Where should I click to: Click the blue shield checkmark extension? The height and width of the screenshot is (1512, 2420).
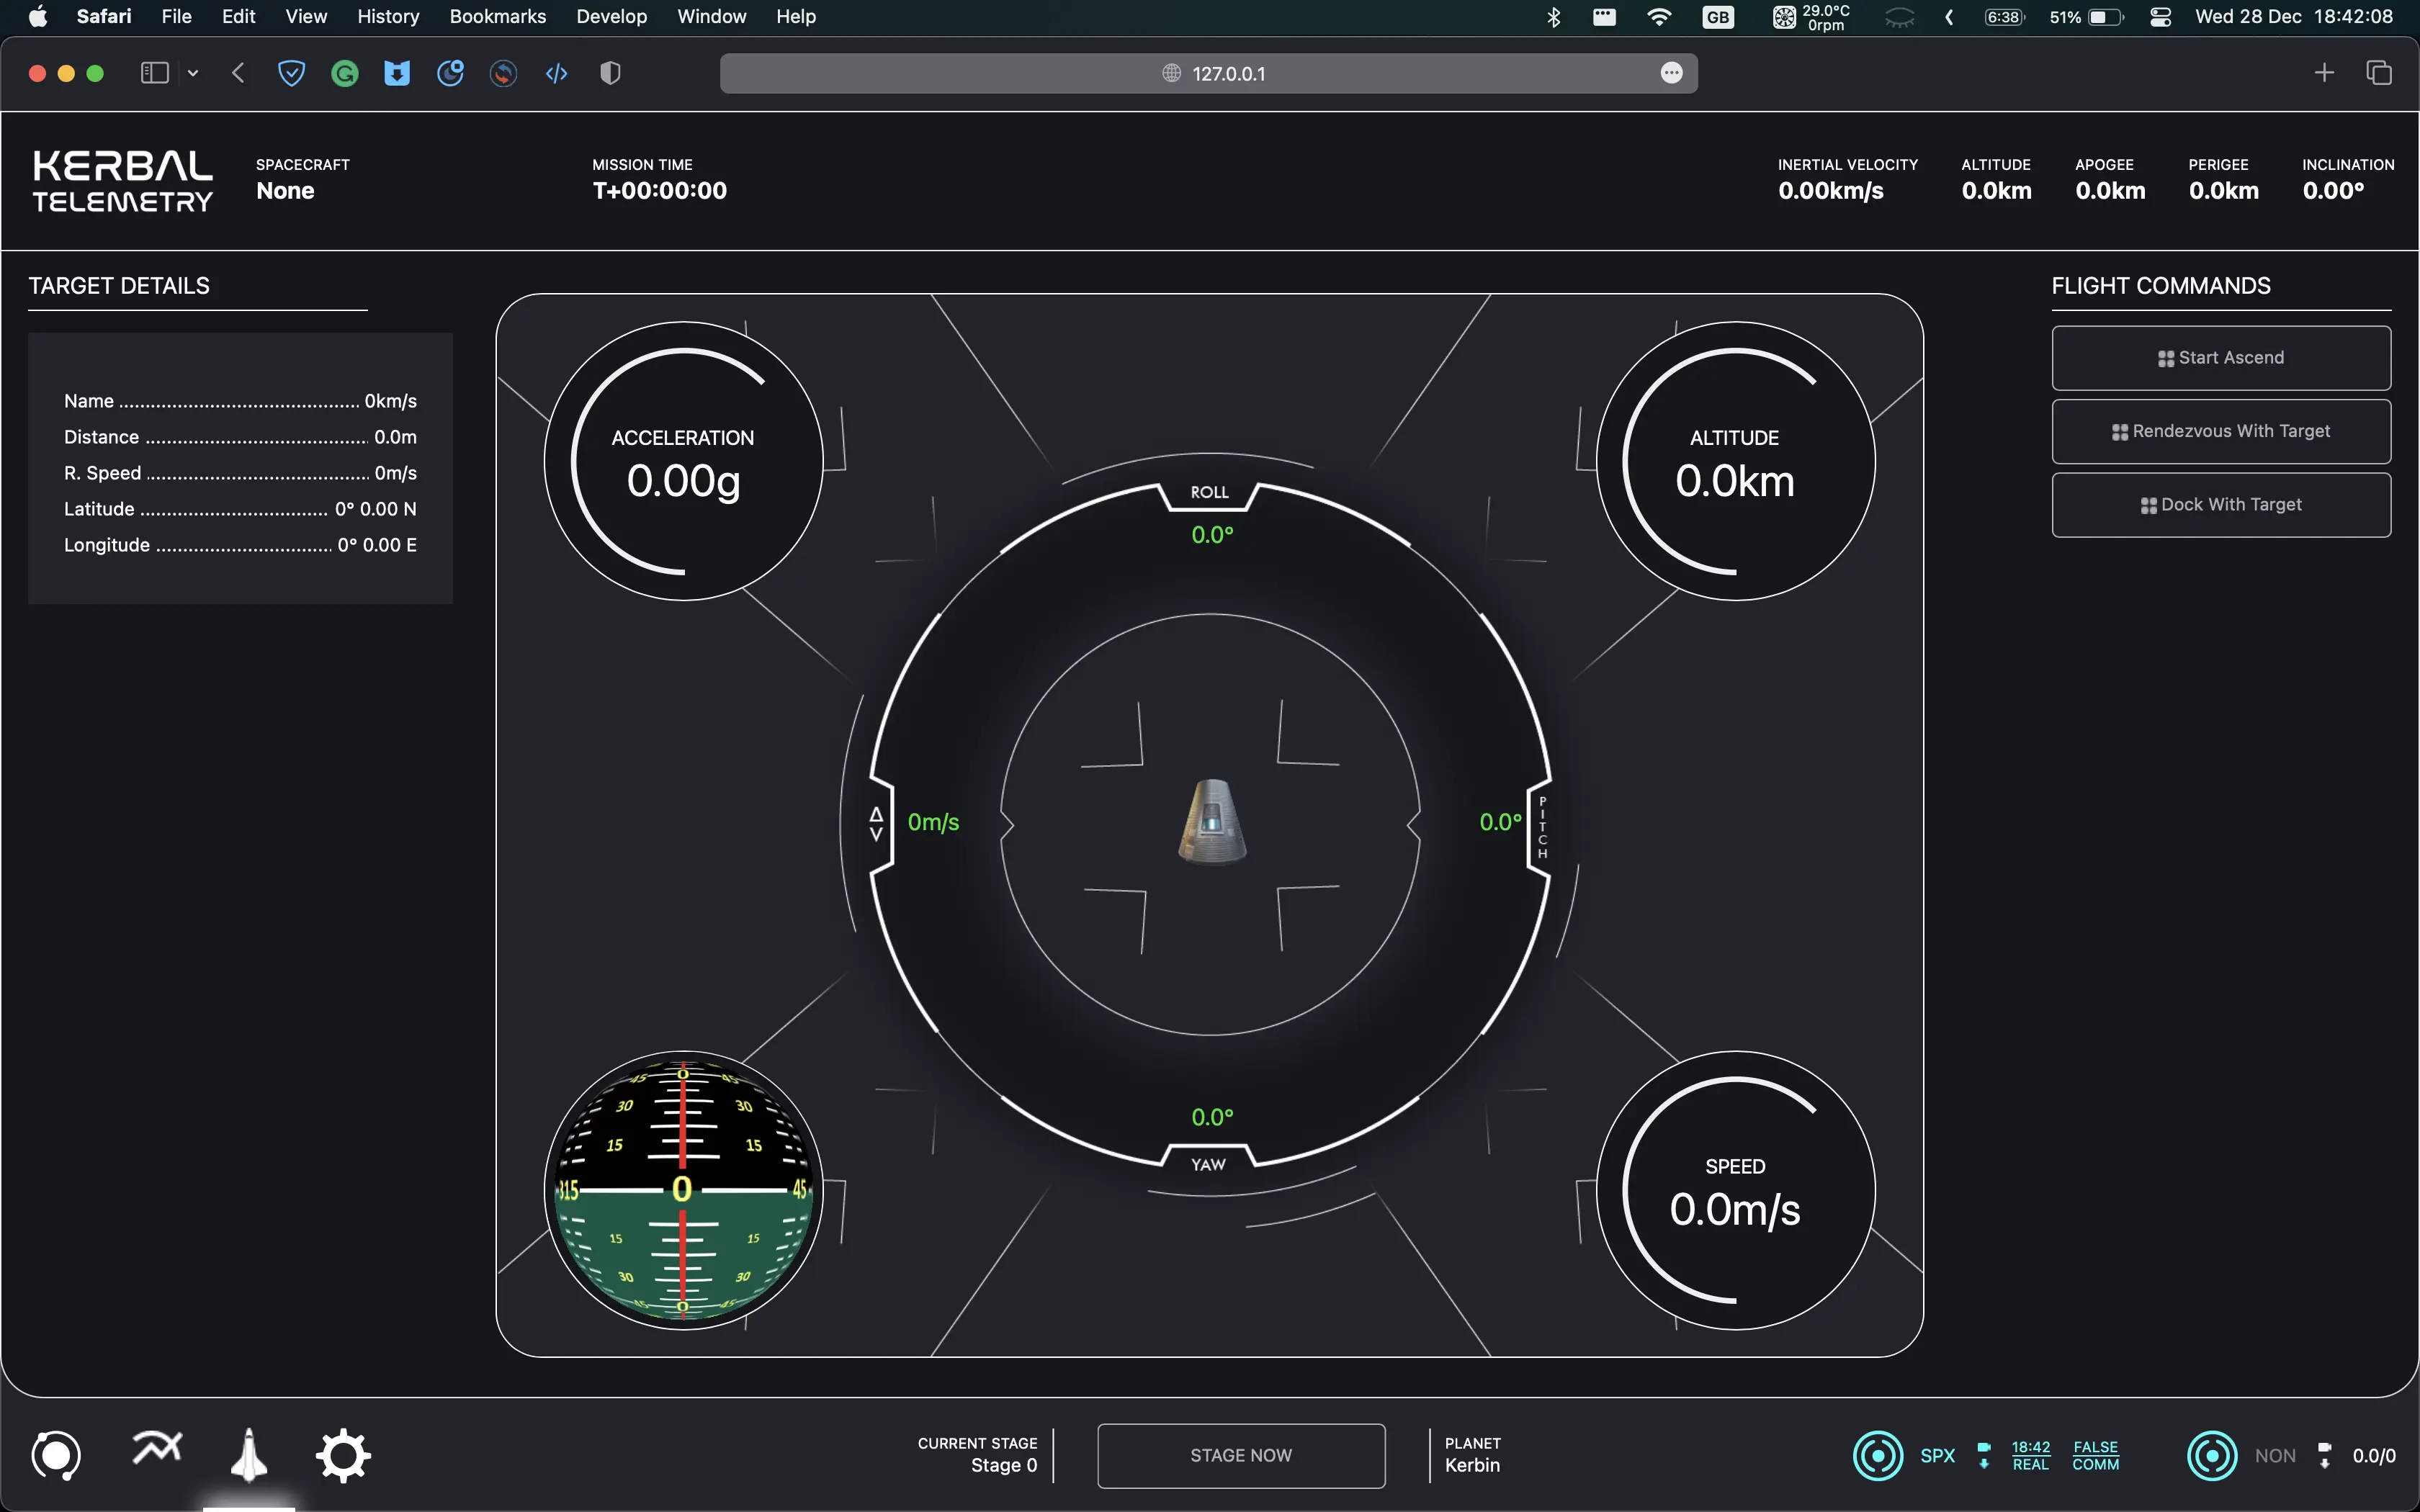coord(291,73)
